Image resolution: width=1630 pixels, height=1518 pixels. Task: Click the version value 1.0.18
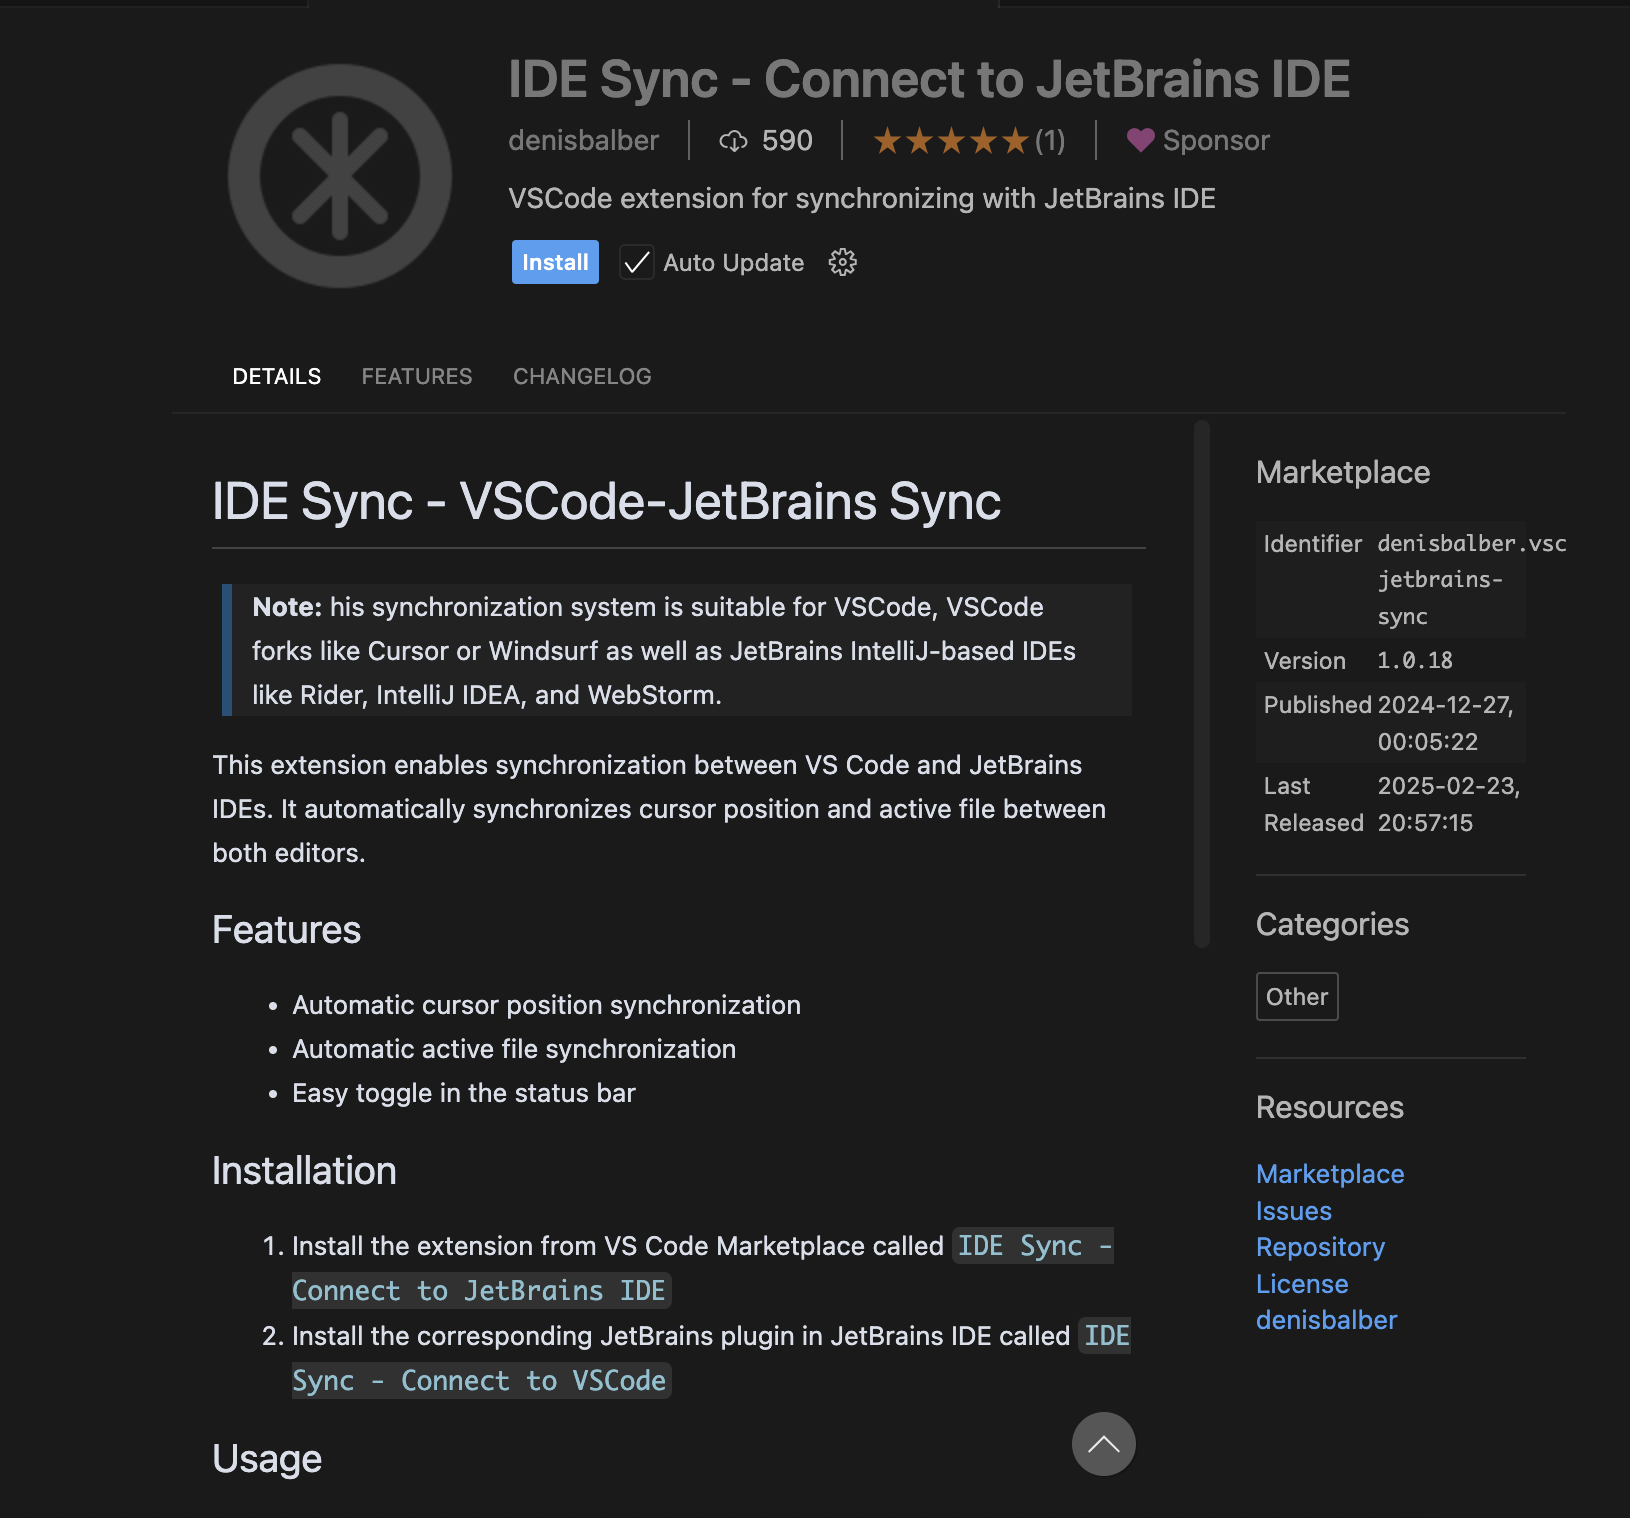[1414, 661]
